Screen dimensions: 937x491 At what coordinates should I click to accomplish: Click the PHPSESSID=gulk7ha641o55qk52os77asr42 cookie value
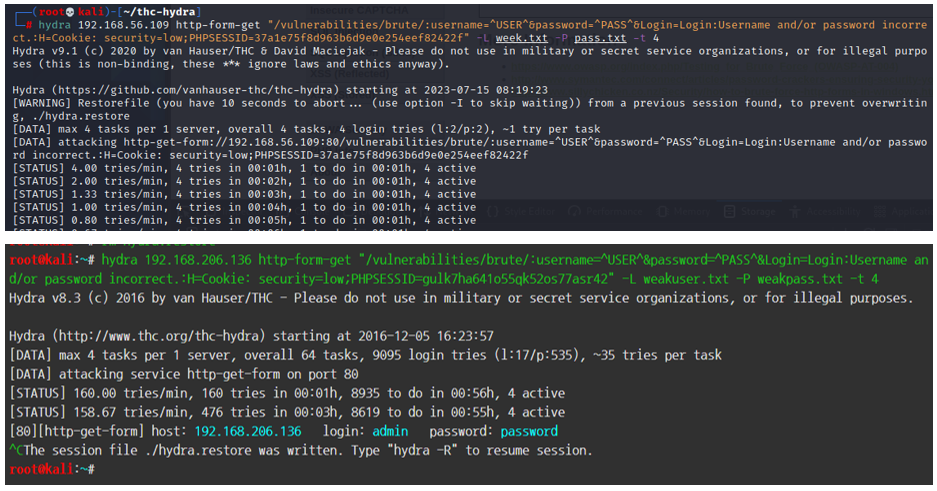pyautogui.click(x=480, y=280)
